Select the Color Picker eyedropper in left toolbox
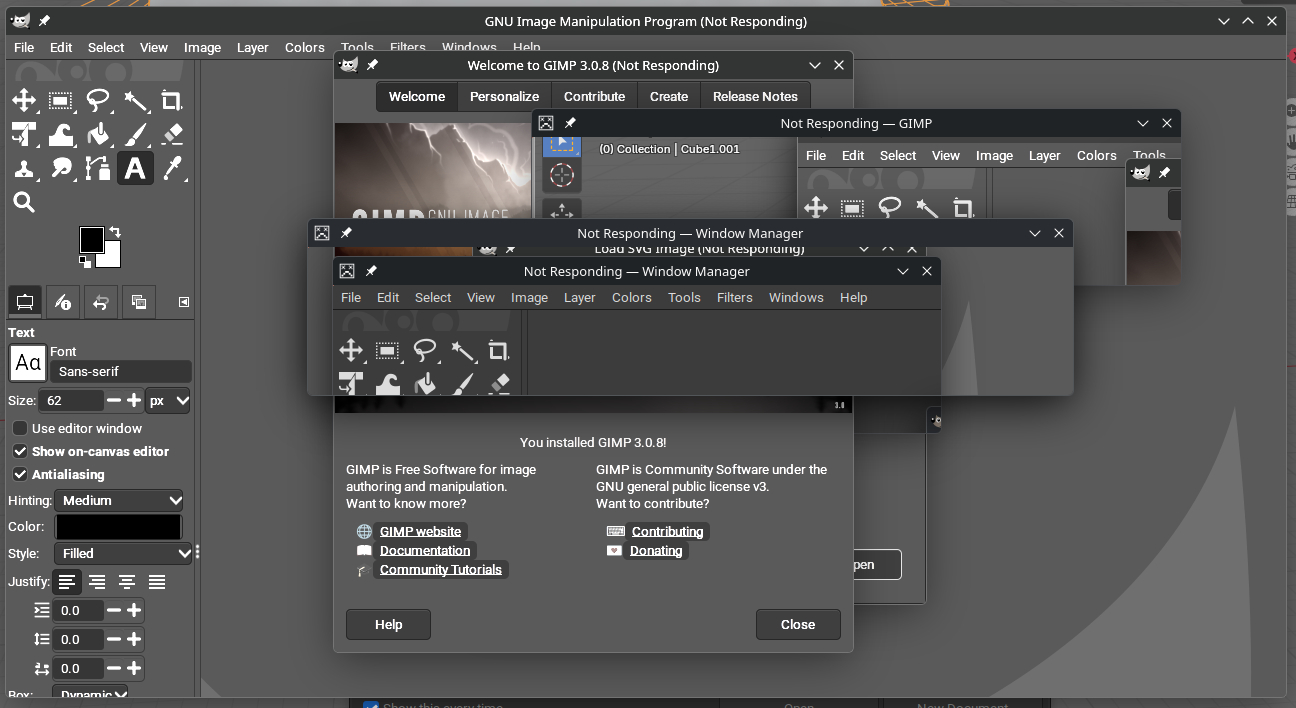 pos(172,168)
